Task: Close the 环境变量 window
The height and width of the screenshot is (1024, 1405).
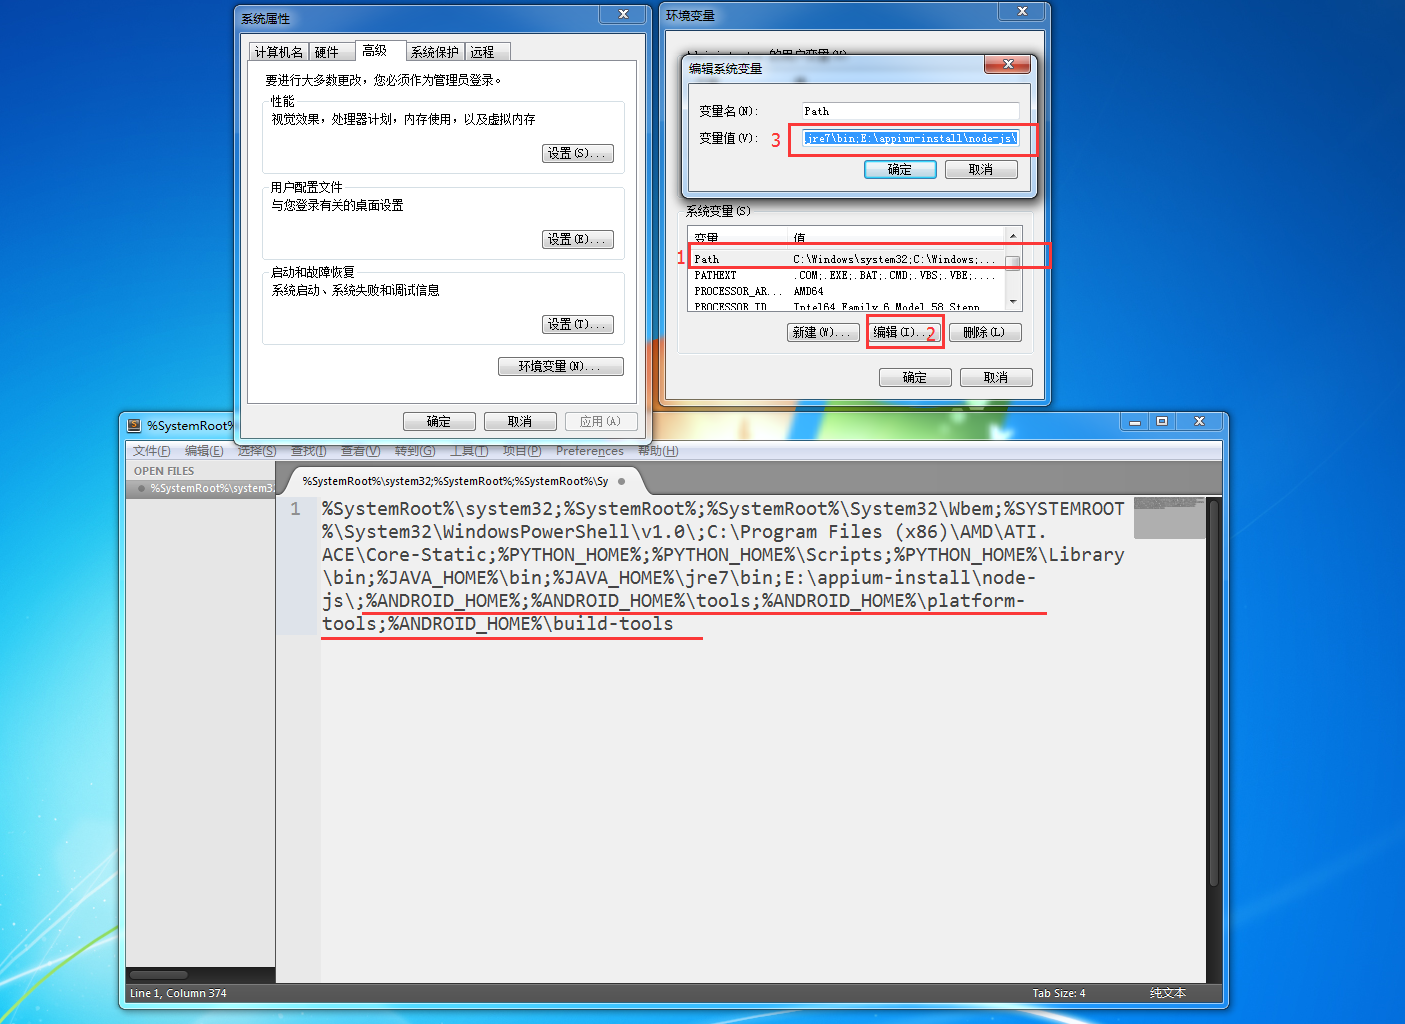Action: (x=1022, y=11)
